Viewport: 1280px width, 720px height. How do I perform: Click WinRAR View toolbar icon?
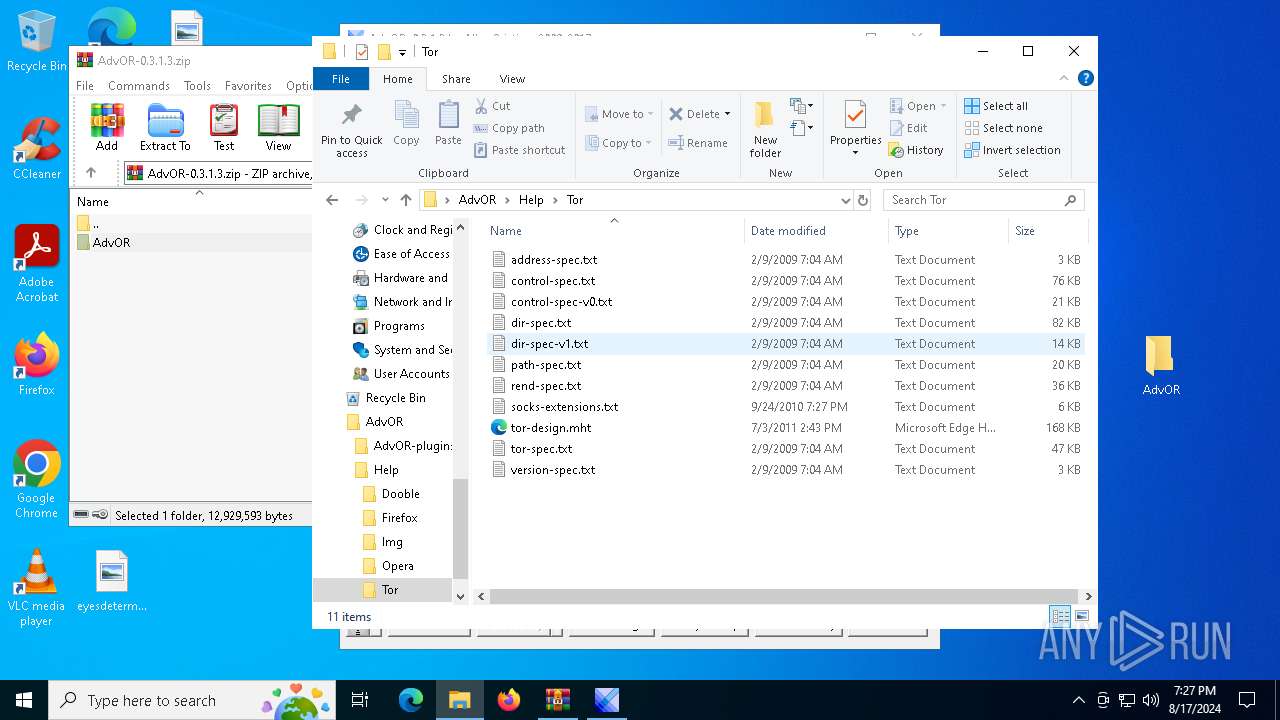pos(278,127)
